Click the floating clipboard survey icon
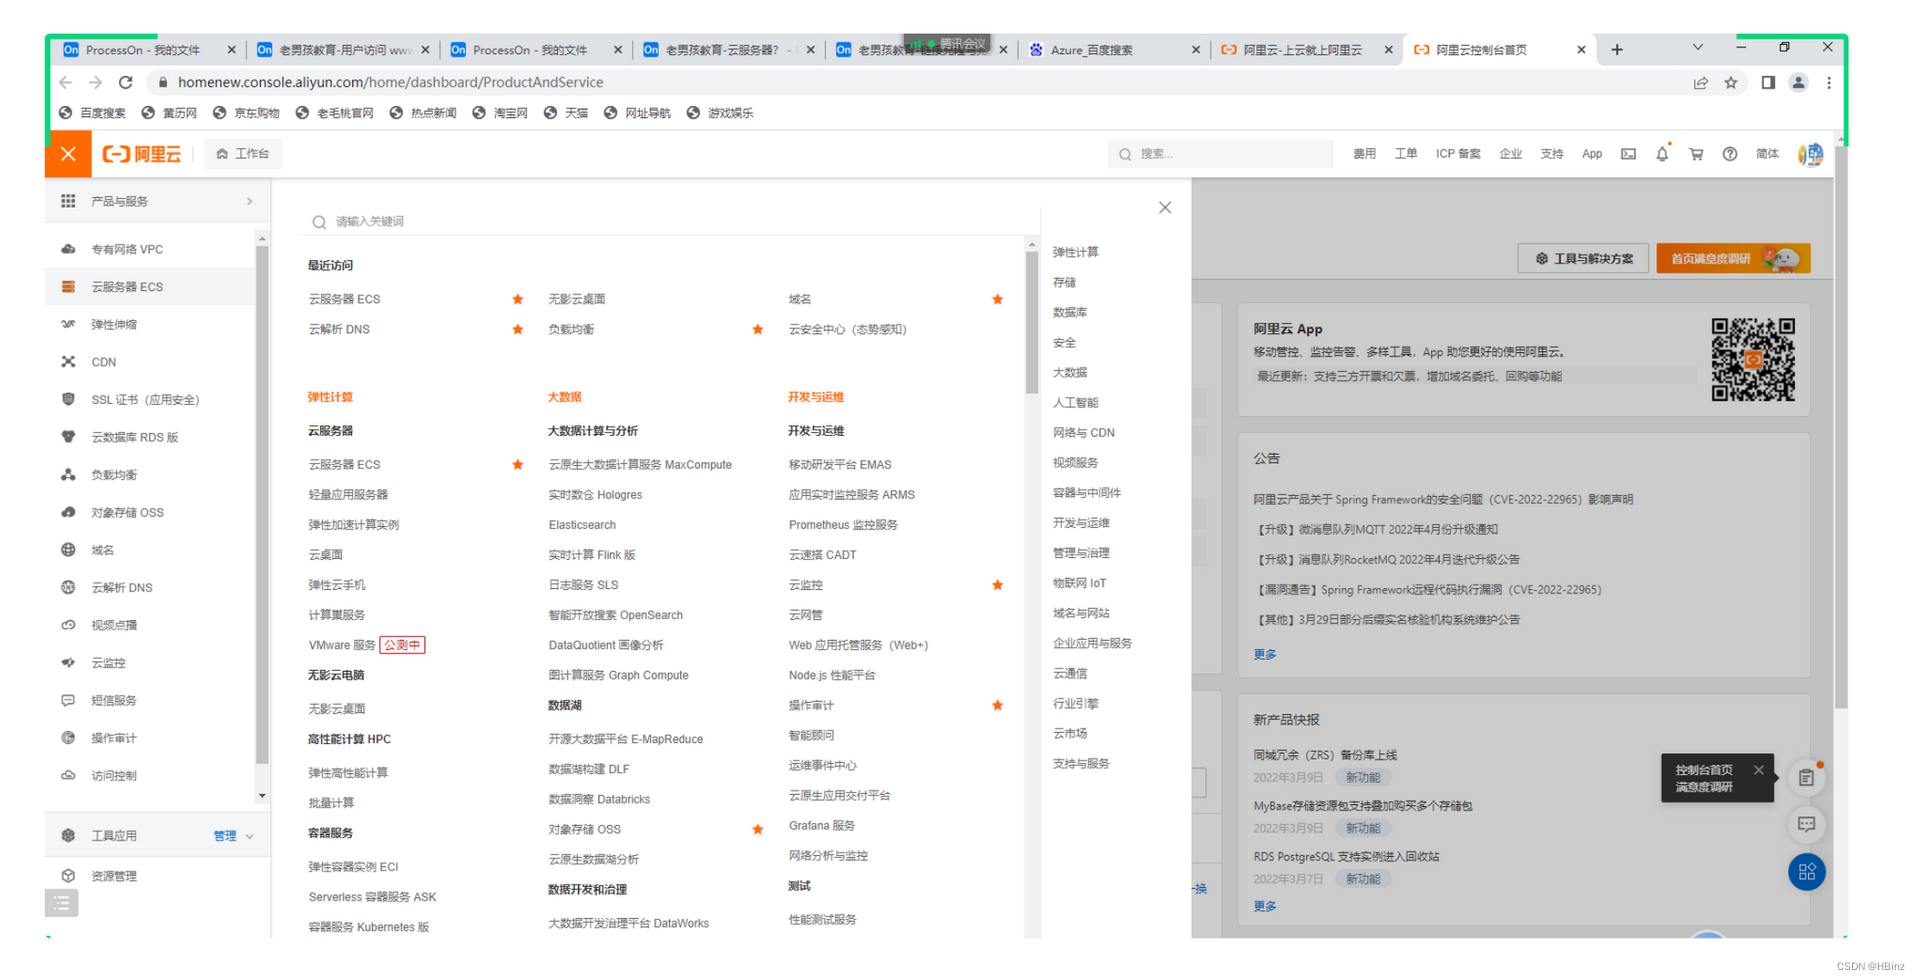Viewport: 1920px width, 980px height. click(1806, 778)
